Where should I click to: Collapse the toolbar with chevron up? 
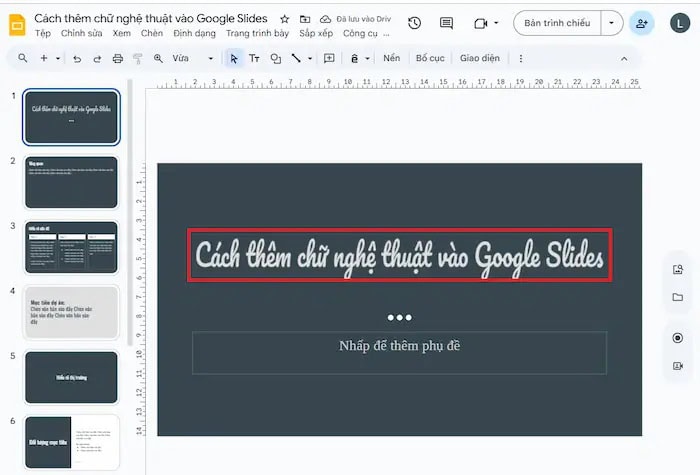(625, 58)
